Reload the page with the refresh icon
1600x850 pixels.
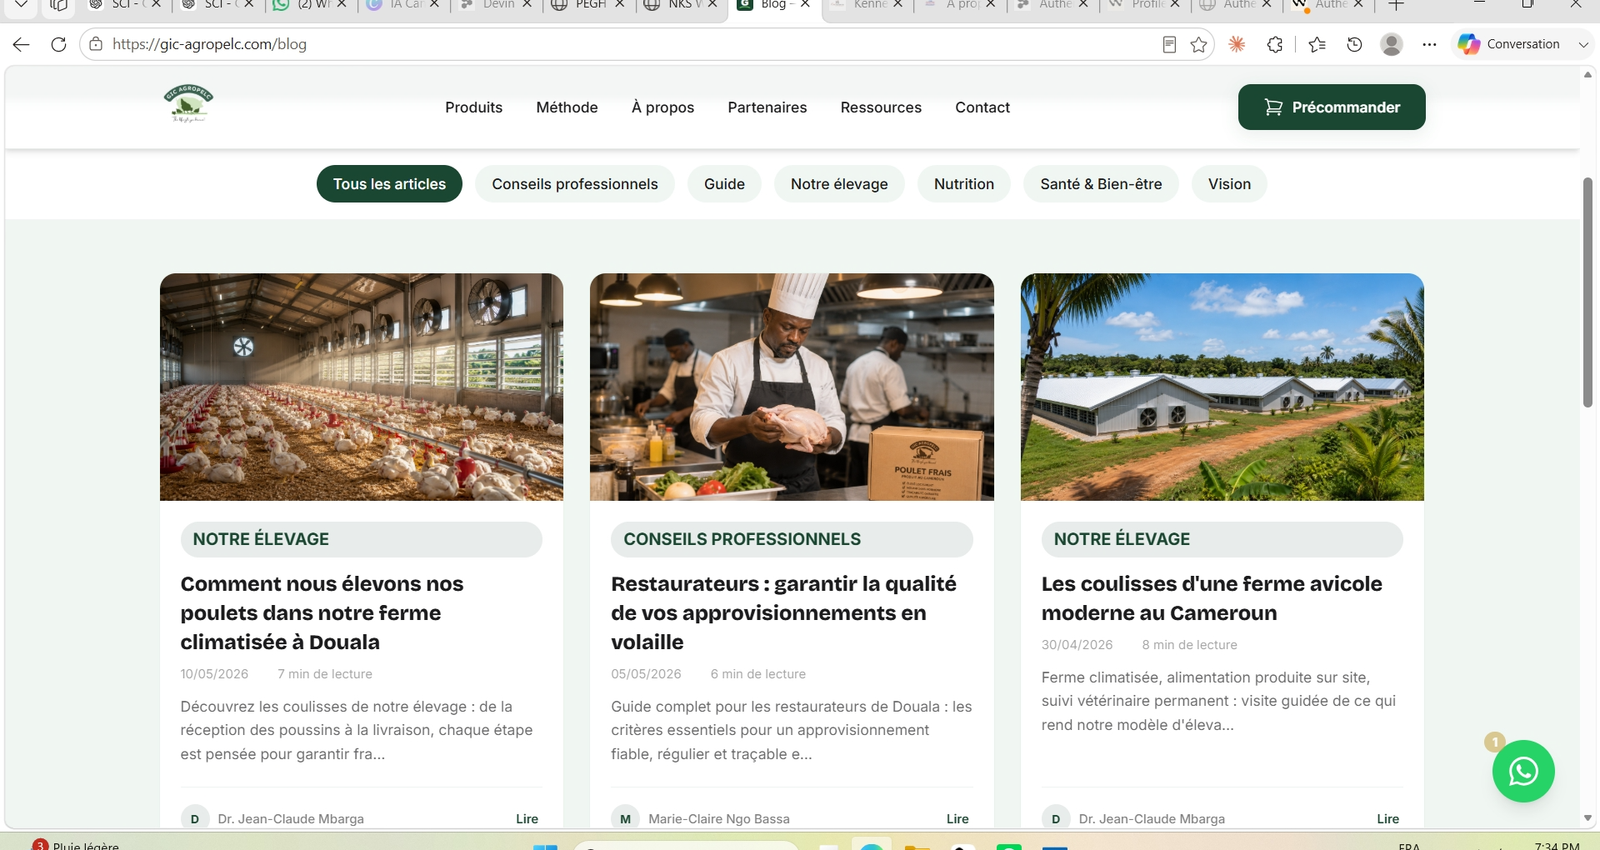tap(58, 44)
